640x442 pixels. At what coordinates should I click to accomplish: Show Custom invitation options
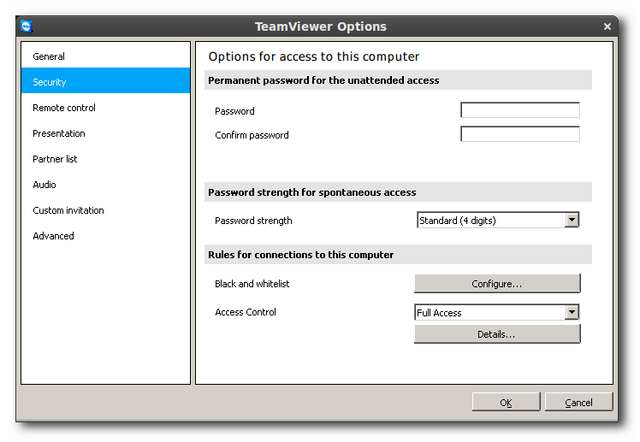coord(68,211)
